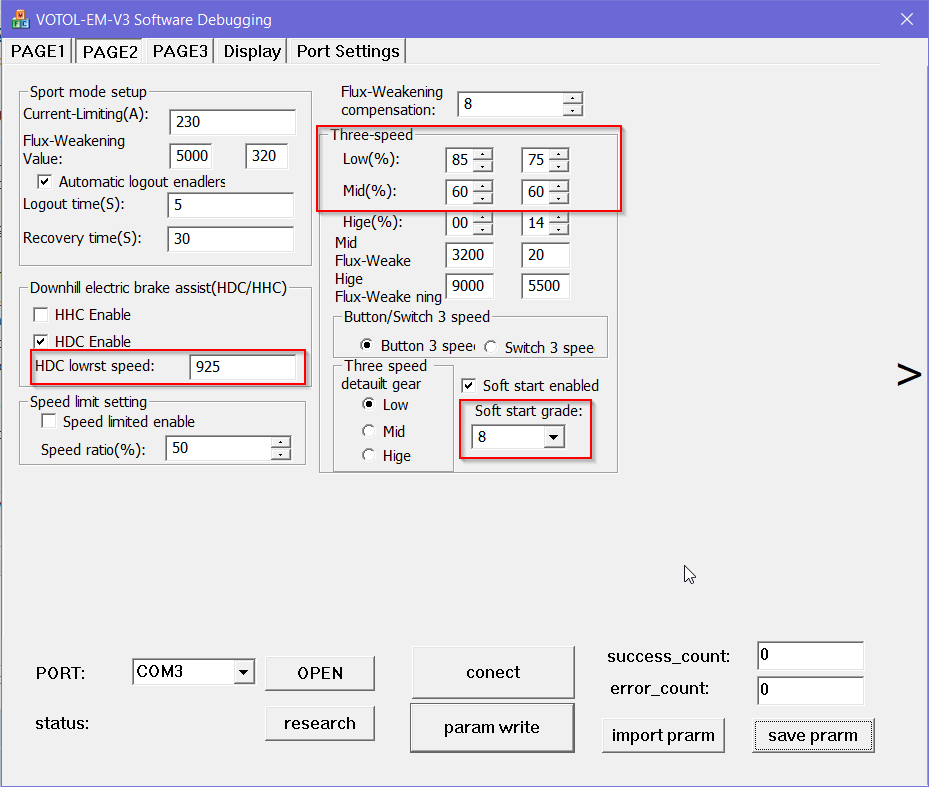Click the VOTOL app icon in title bar
The width and height of the screenshot is (929, 787).
pyautogui.click(x=19, y=19)
